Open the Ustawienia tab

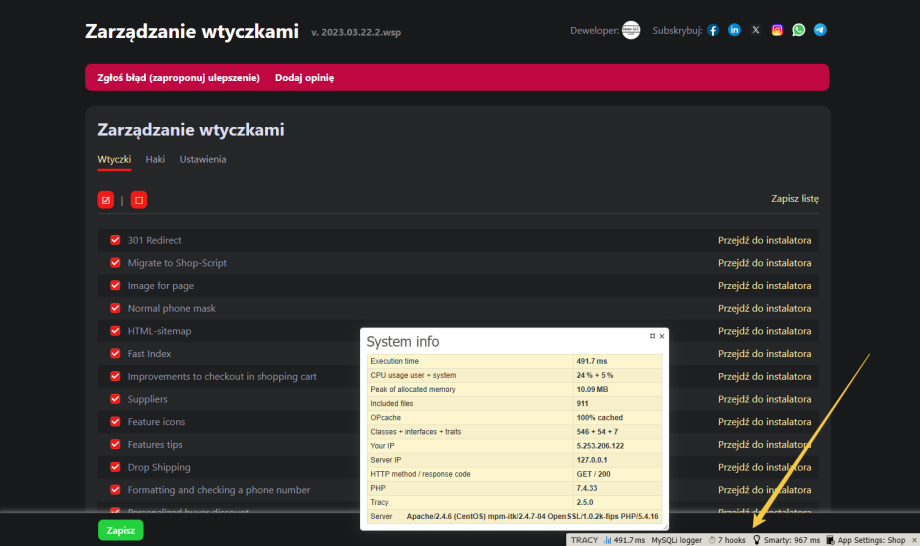pos(202,159)
